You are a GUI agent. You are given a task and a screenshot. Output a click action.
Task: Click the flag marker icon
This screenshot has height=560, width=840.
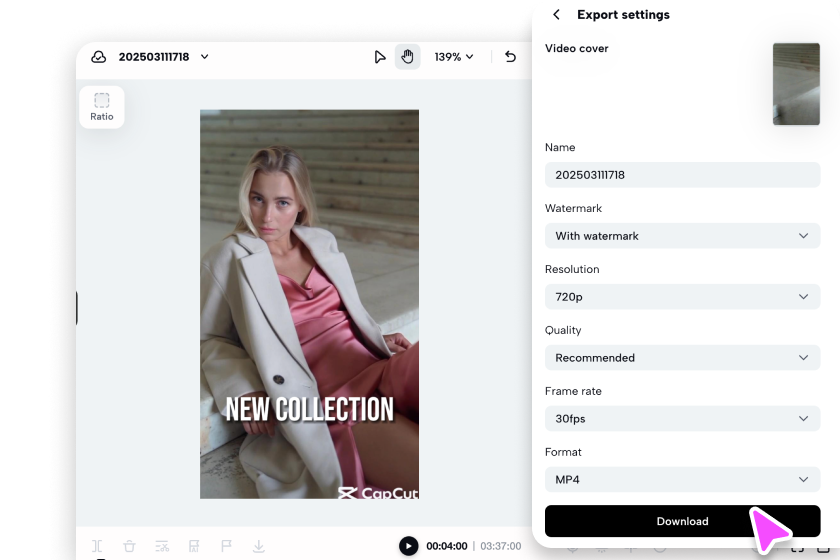click(x=226, y=546)
